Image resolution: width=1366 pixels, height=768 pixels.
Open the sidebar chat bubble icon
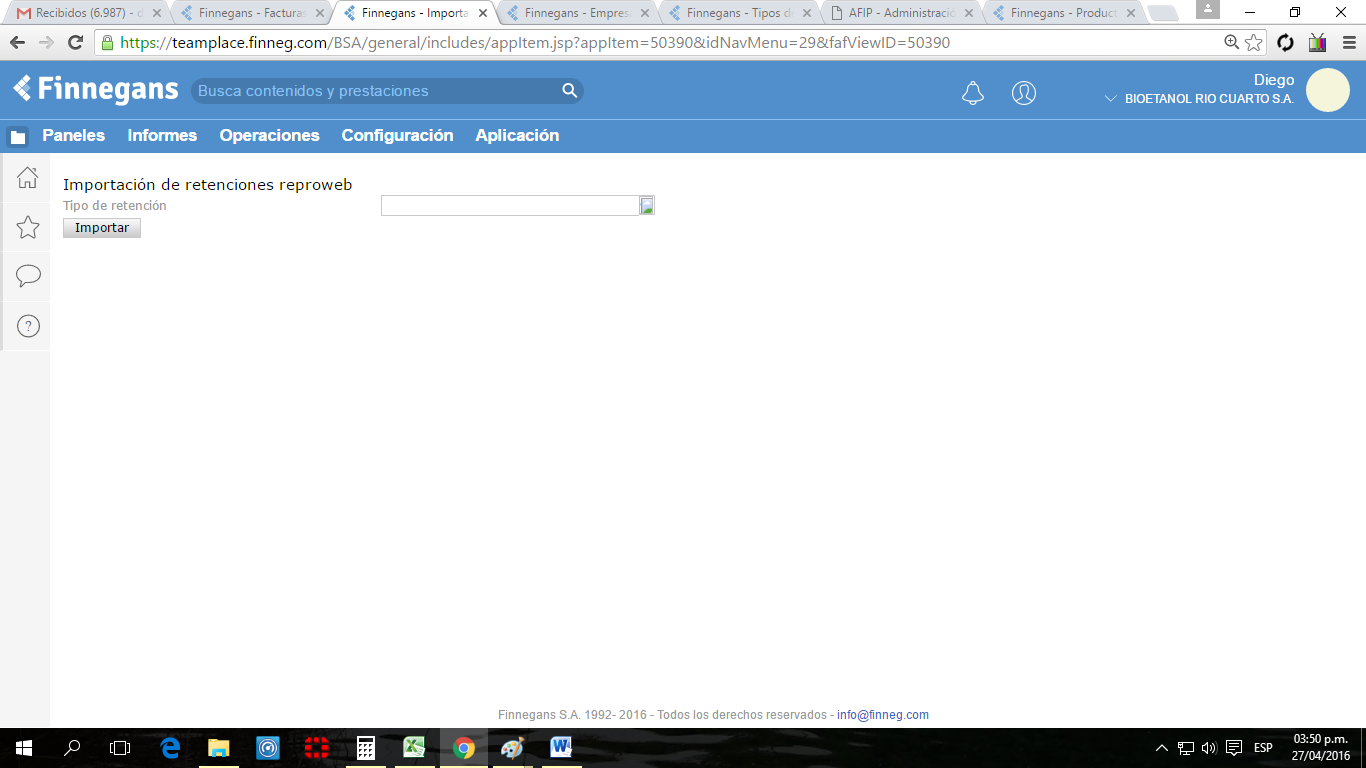coord(28,276)
